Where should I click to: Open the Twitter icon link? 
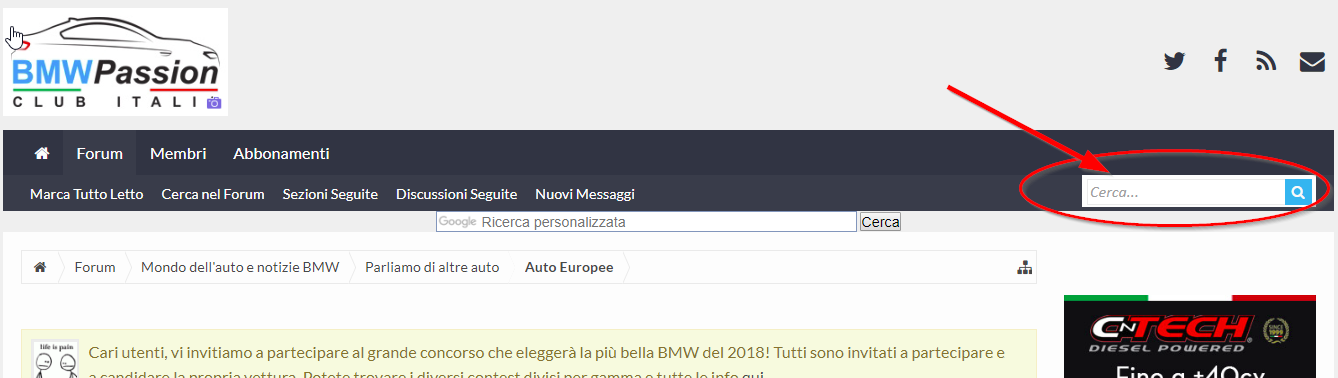[1174, 61]
